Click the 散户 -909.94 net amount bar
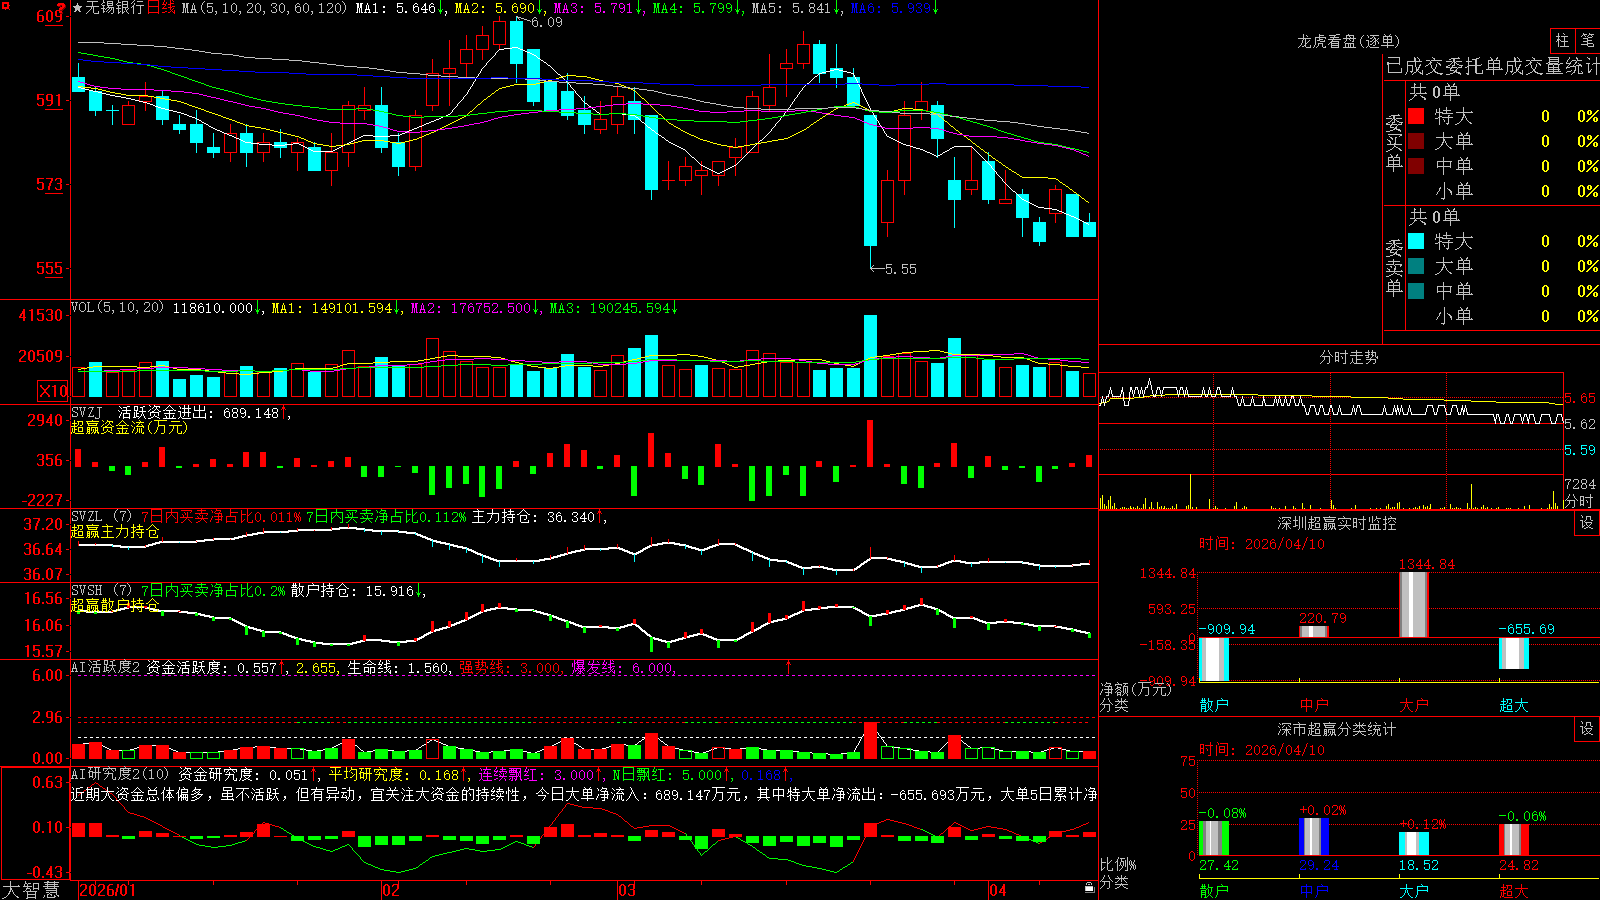1600x900 pixels. [x=1213, y=660]
